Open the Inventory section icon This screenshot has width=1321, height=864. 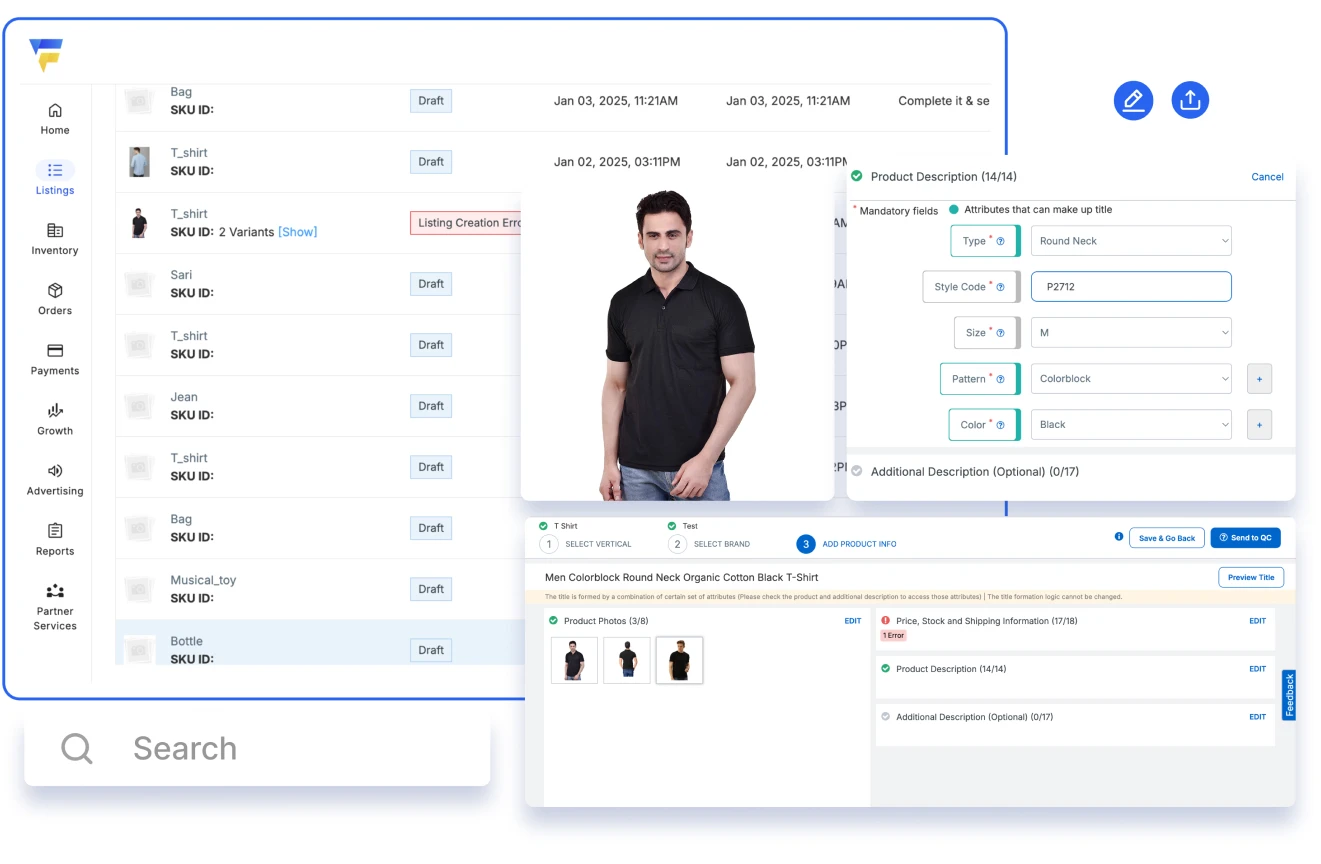coord(55,230)
